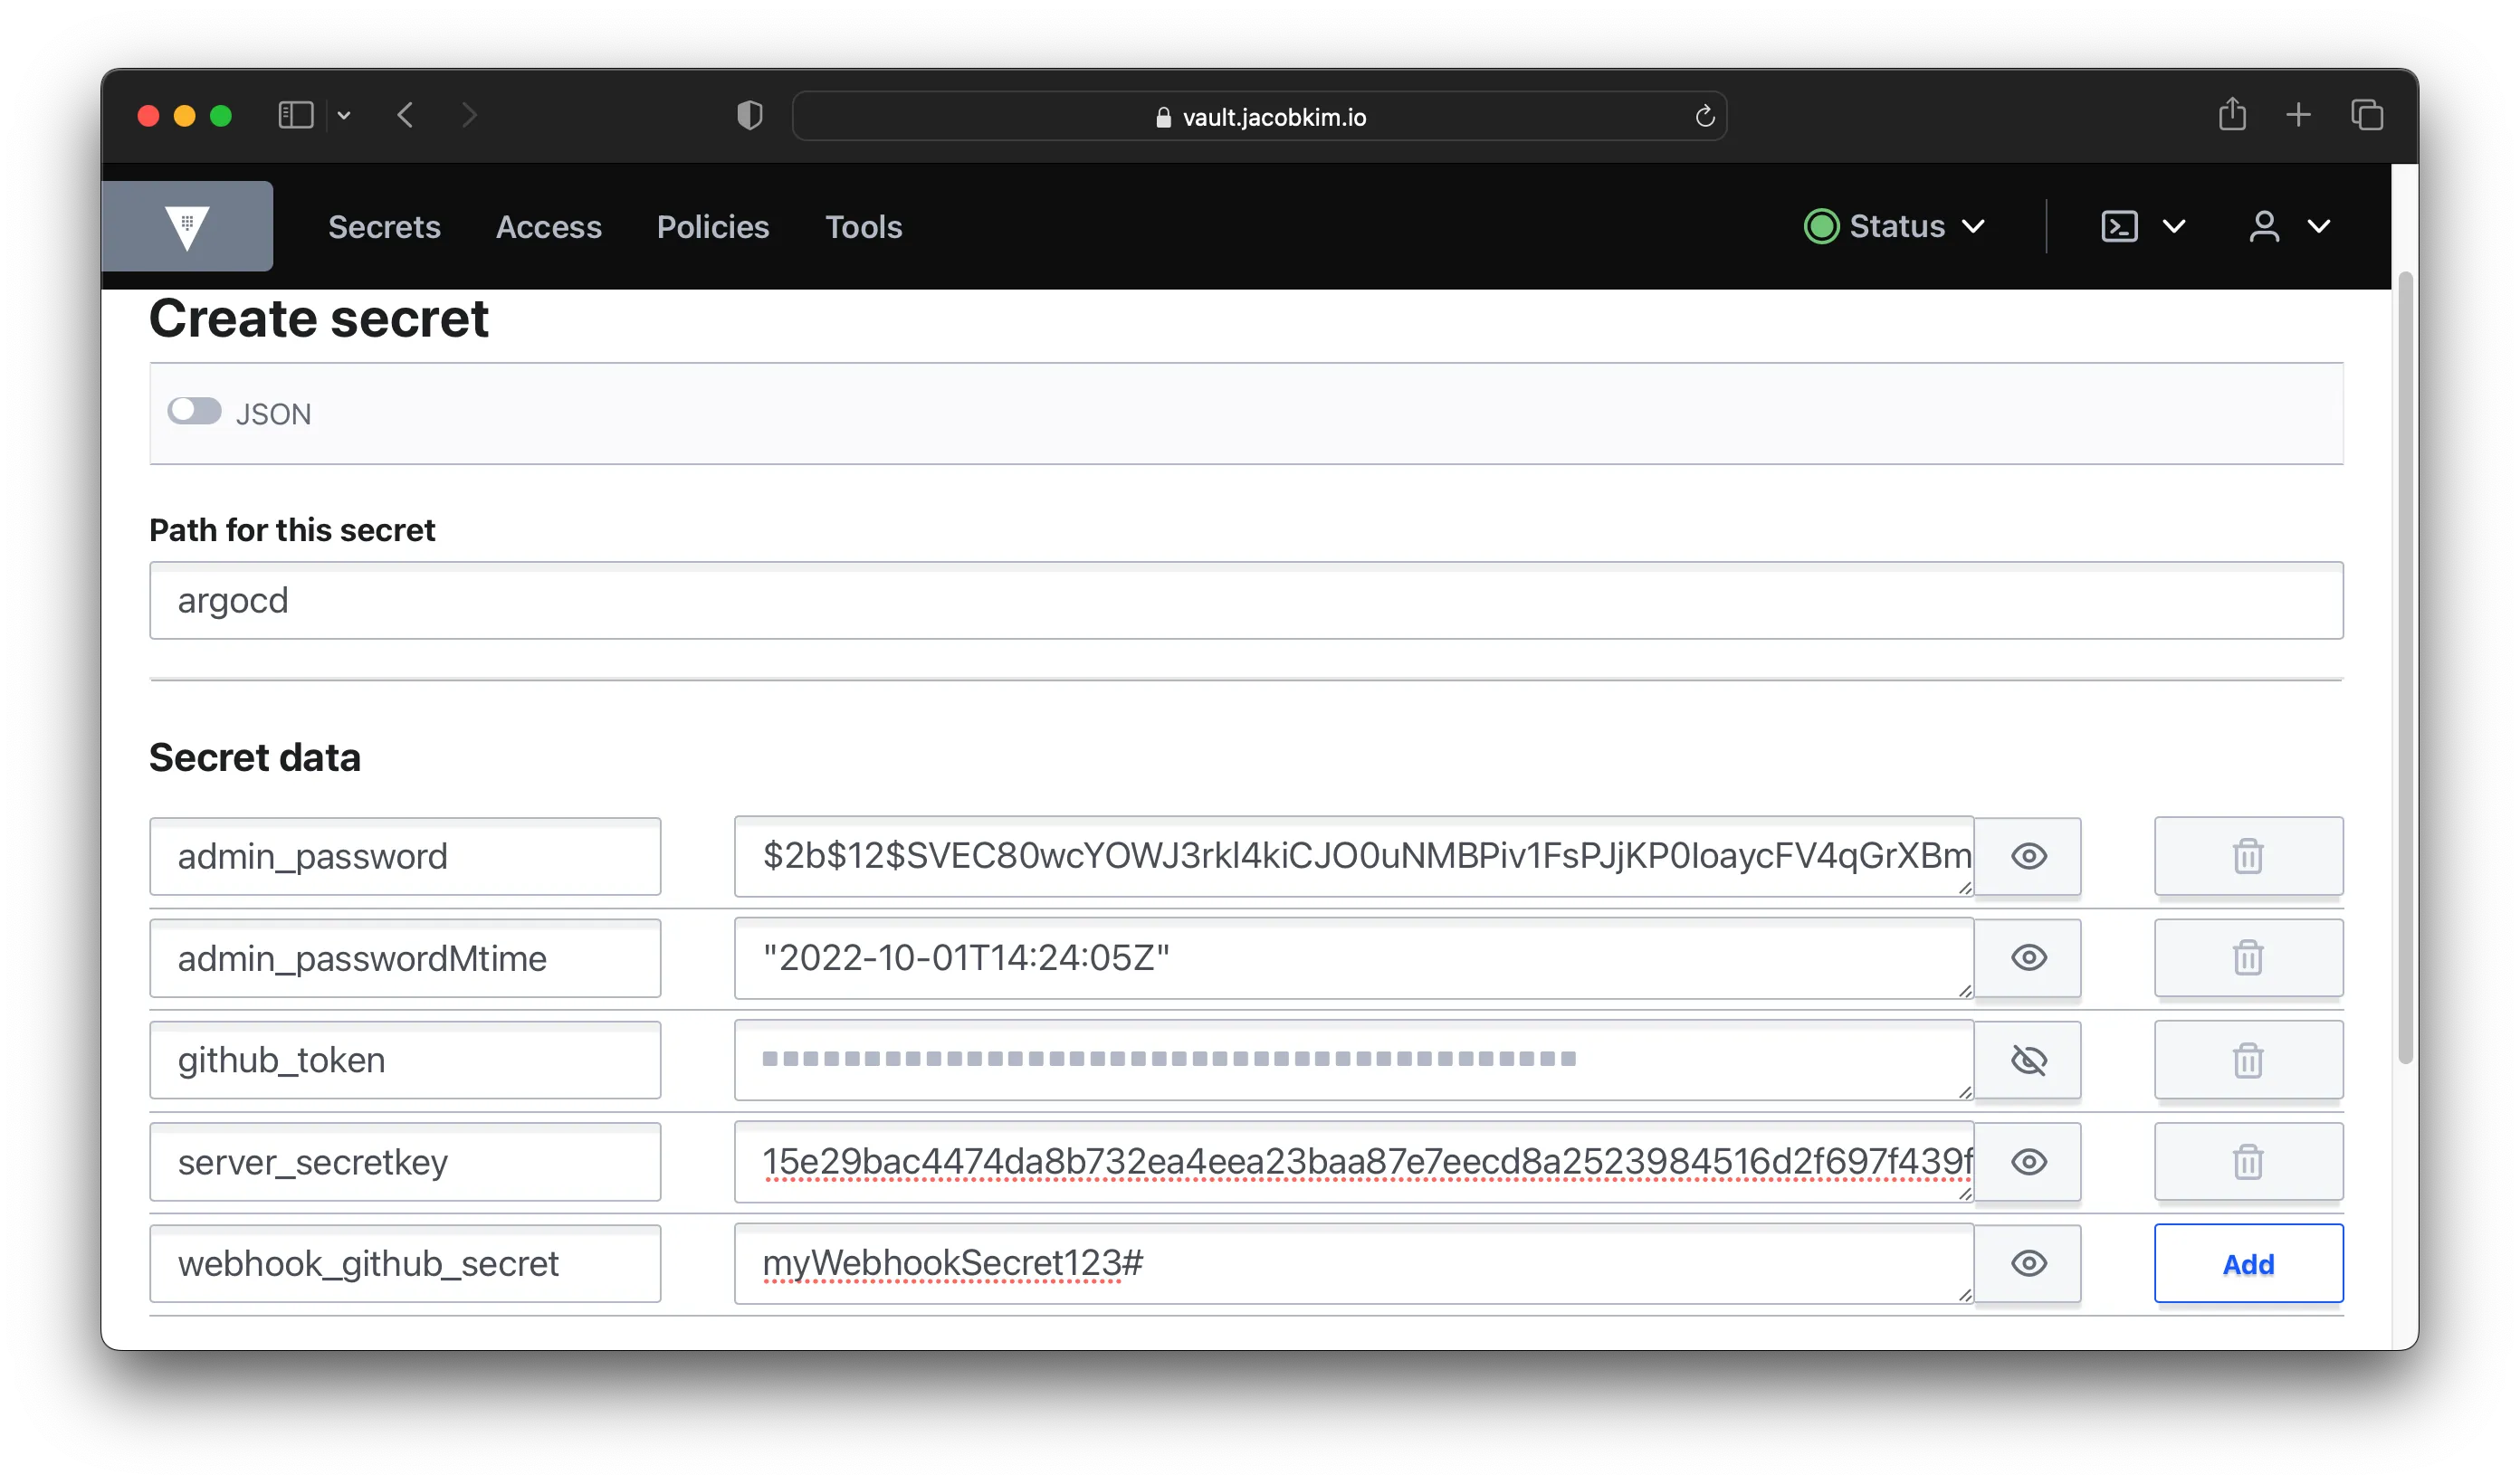Click the user account icon
The image size is (2520, 1484).
coord(2265,227)
